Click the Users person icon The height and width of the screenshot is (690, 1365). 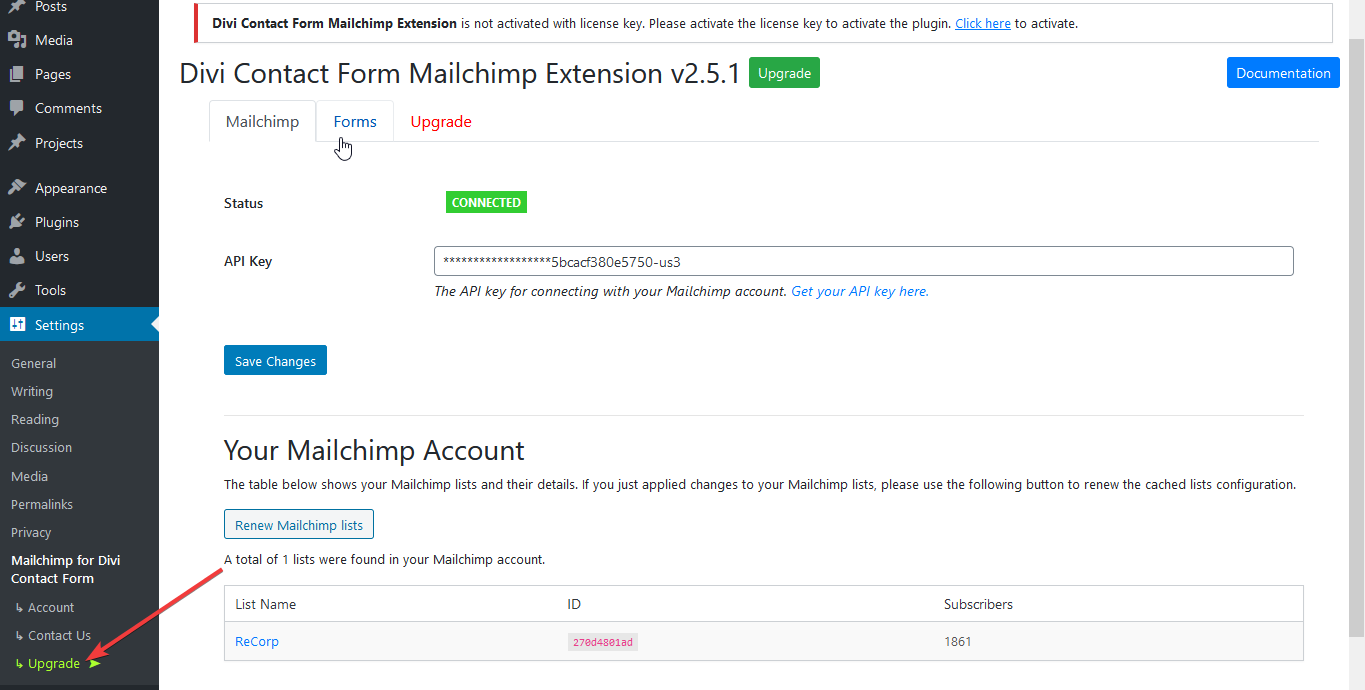coord(17,256)
